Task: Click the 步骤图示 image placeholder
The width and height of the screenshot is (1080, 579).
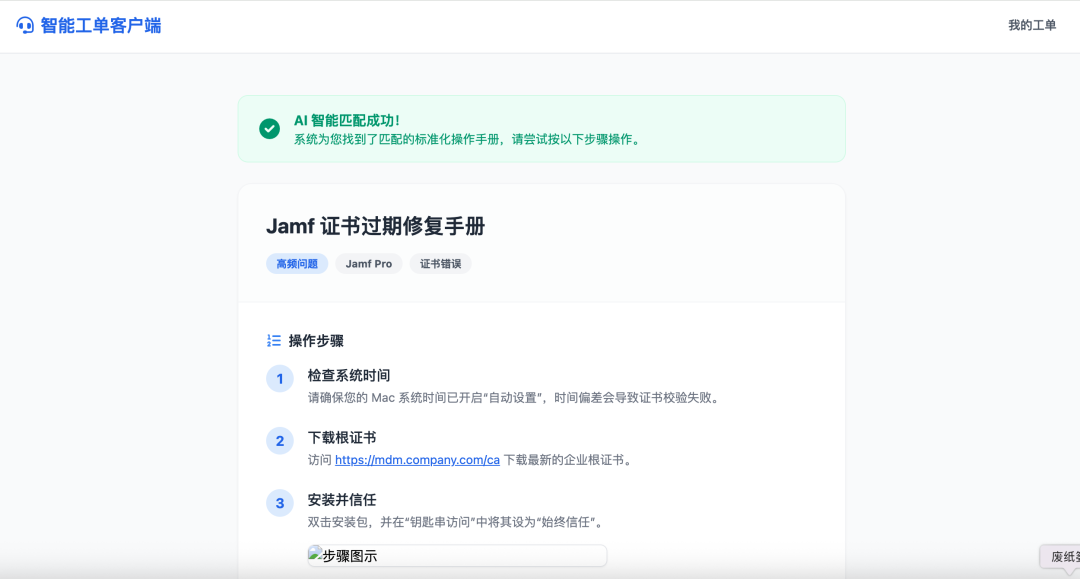Action: [457, 556]
